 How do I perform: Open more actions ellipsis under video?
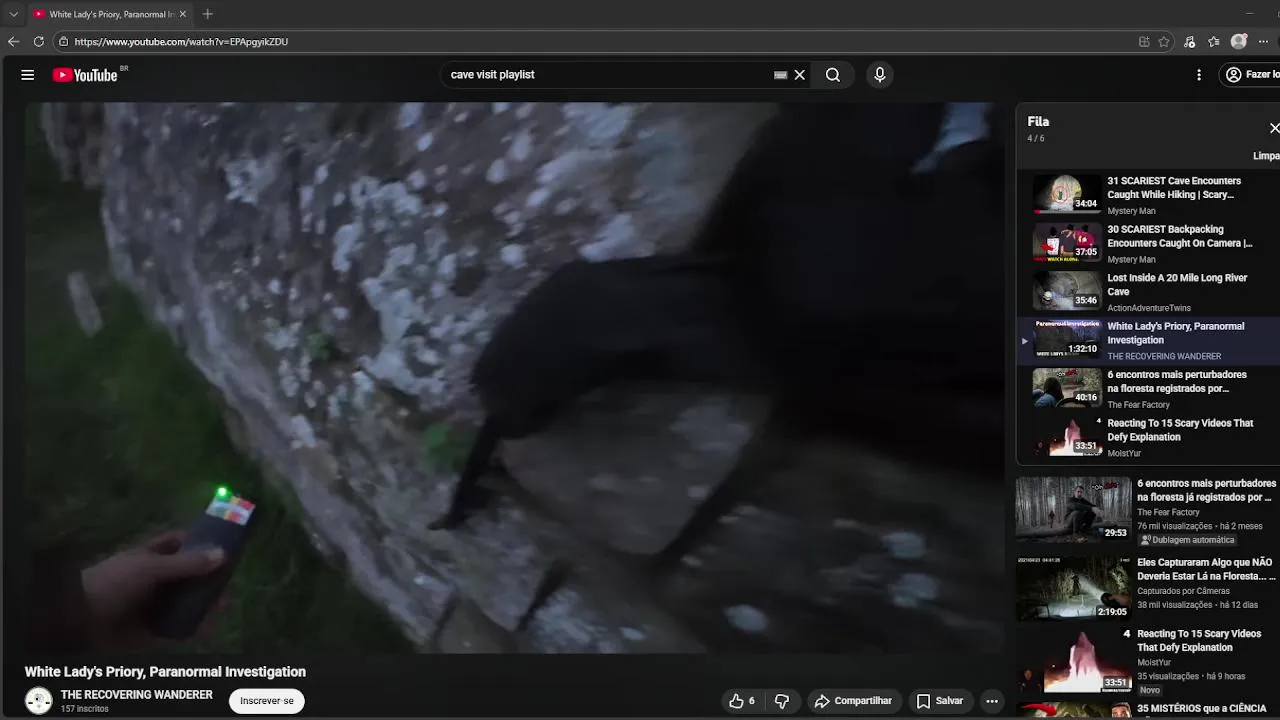tap(992, 701)
